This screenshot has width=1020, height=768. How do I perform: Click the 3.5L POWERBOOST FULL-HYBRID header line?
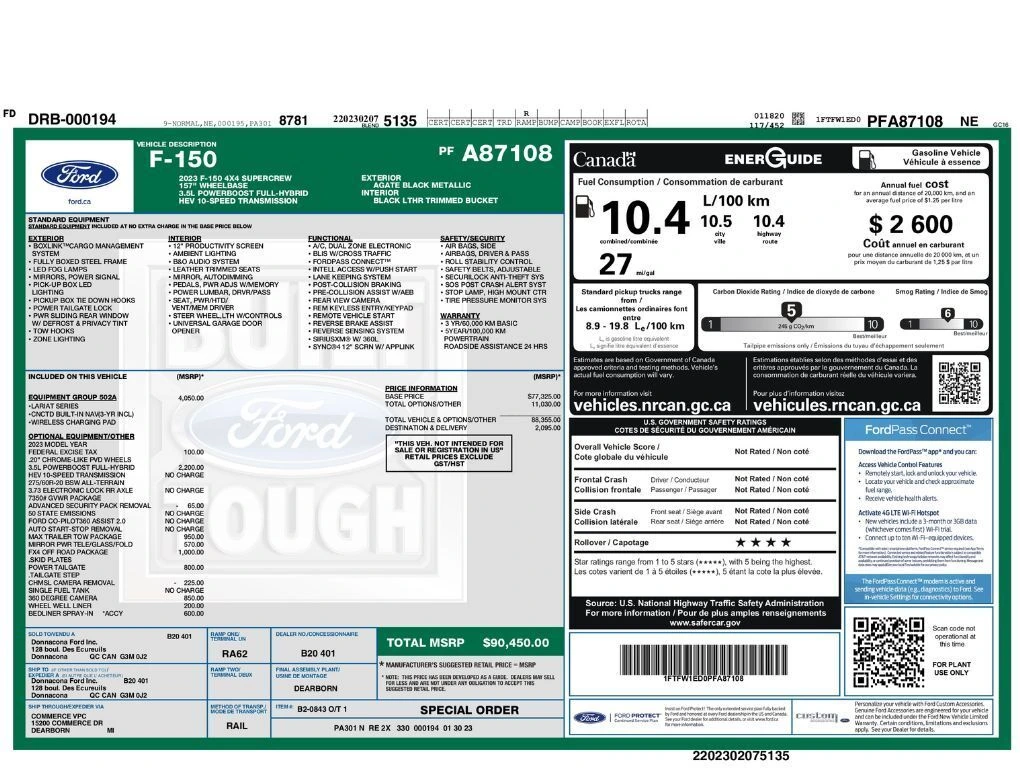[x=243, y=193]
